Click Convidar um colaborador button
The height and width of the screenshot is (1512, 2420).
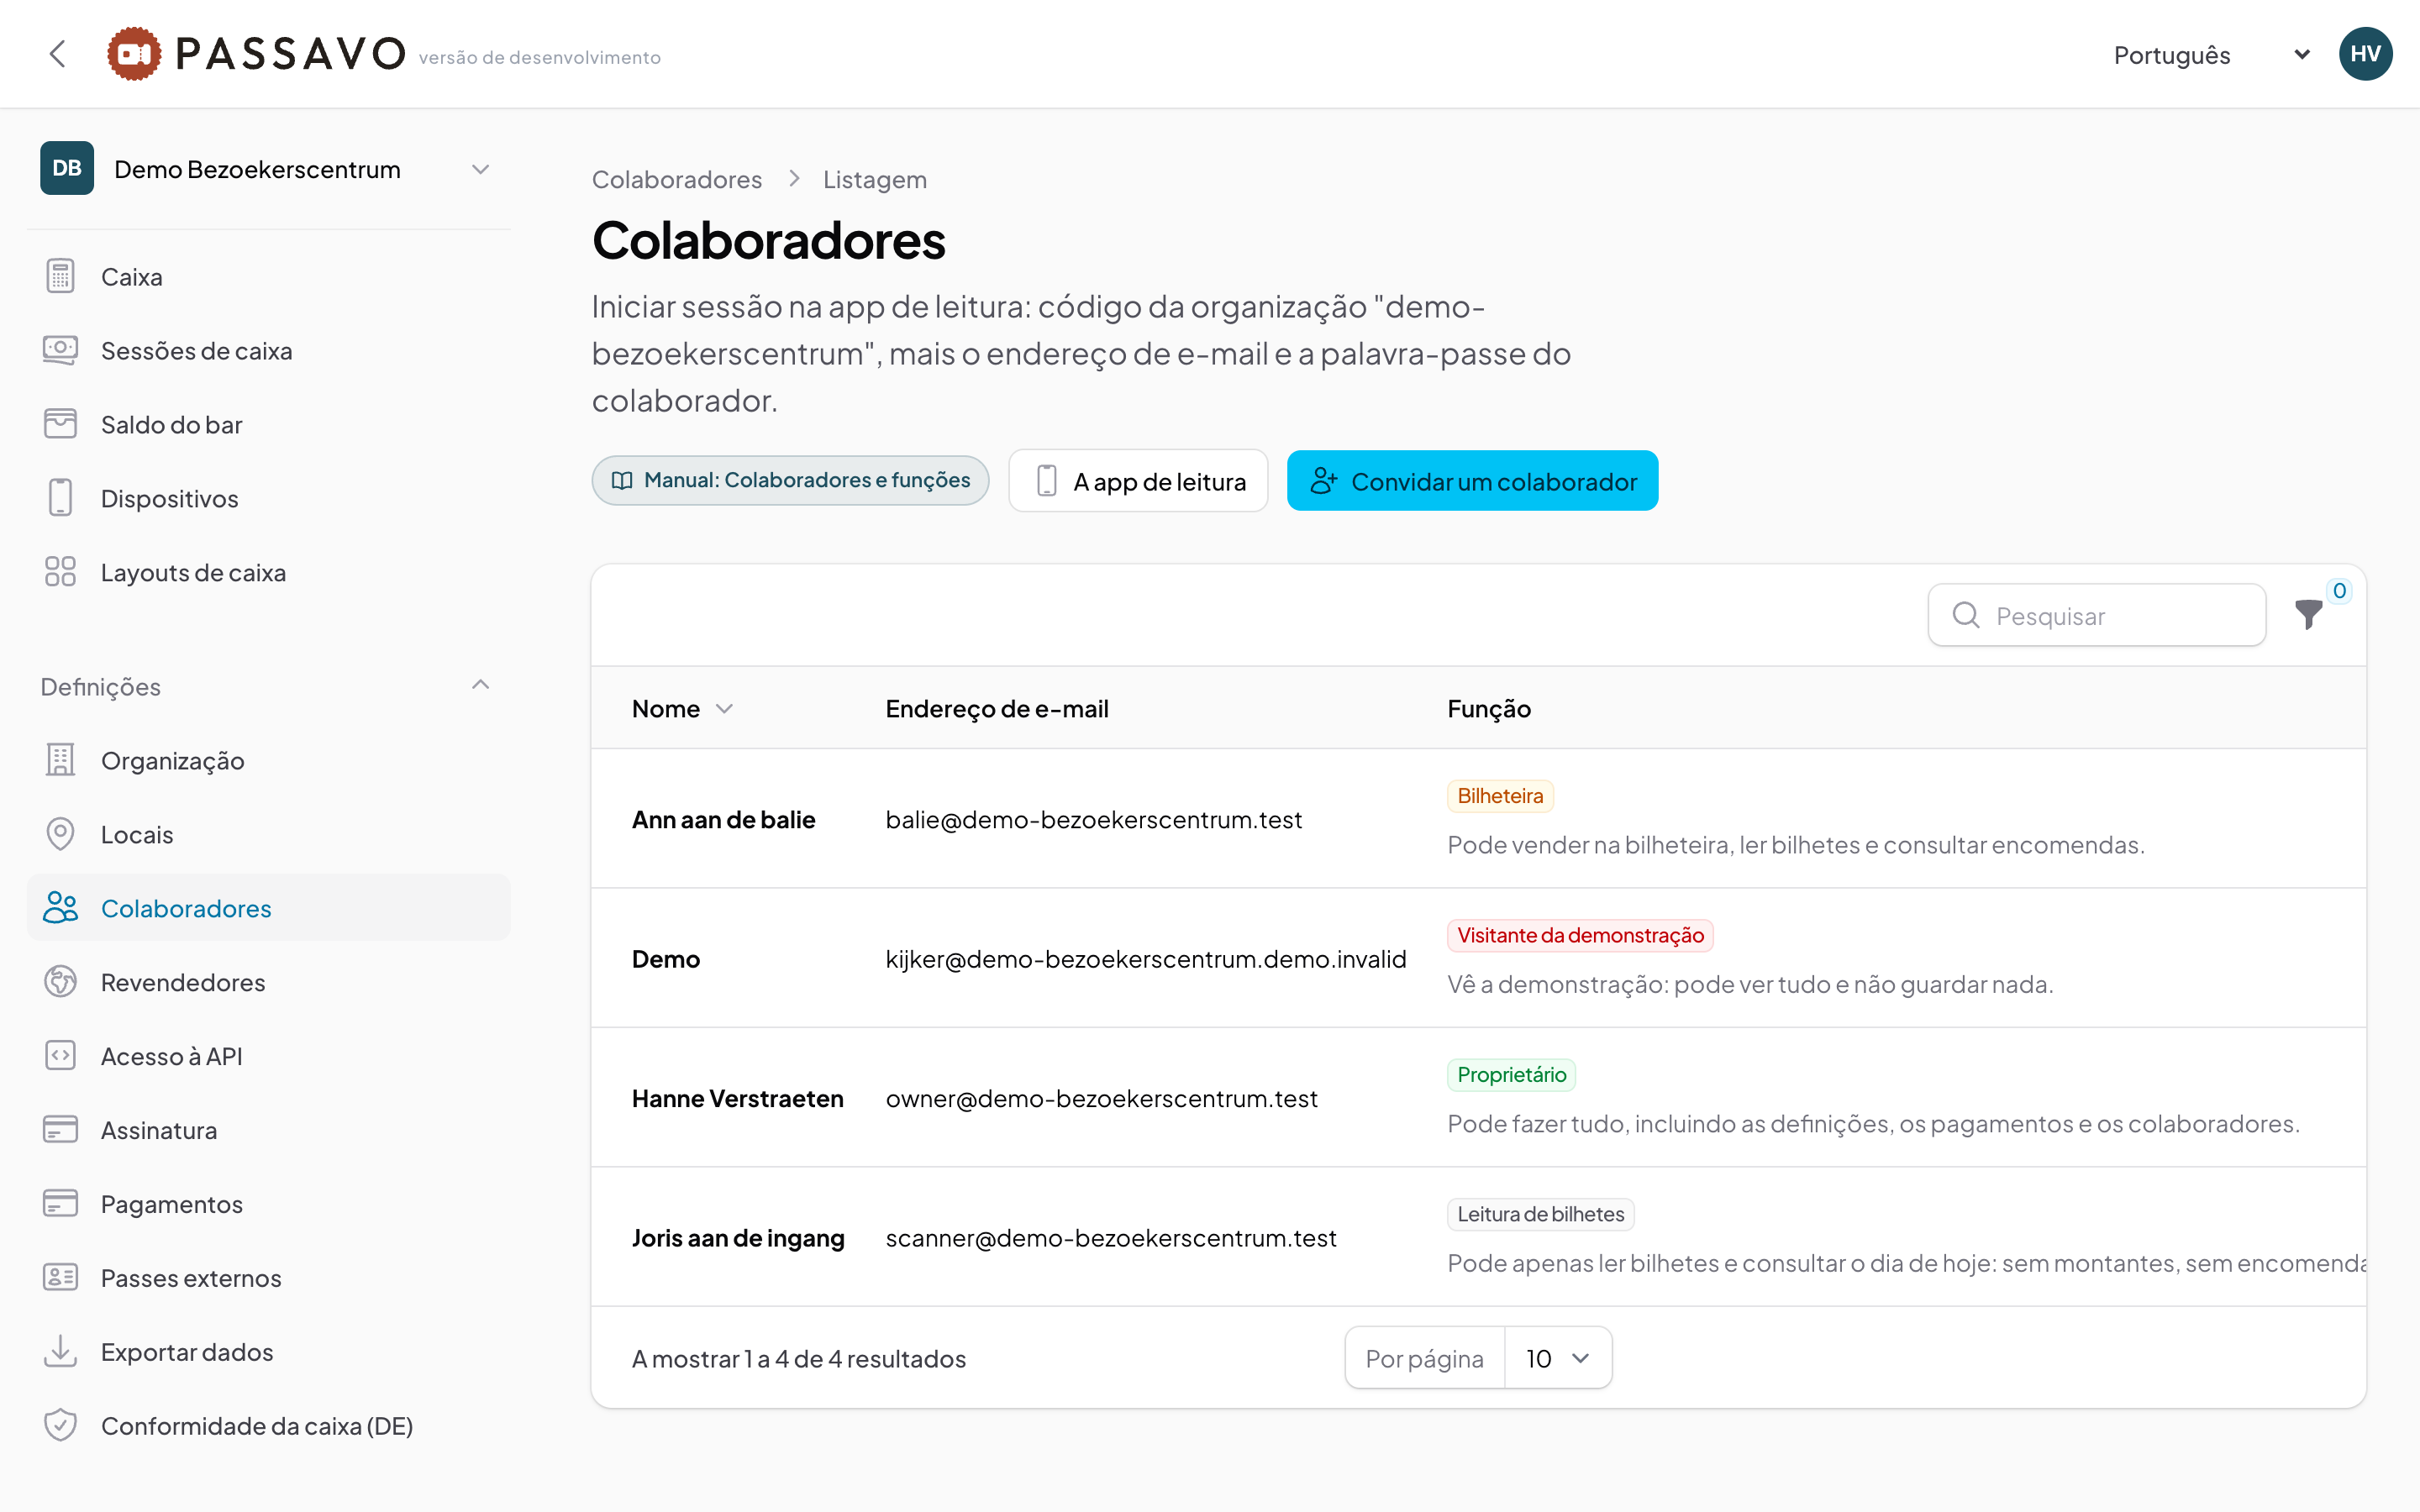(1472, 481)
